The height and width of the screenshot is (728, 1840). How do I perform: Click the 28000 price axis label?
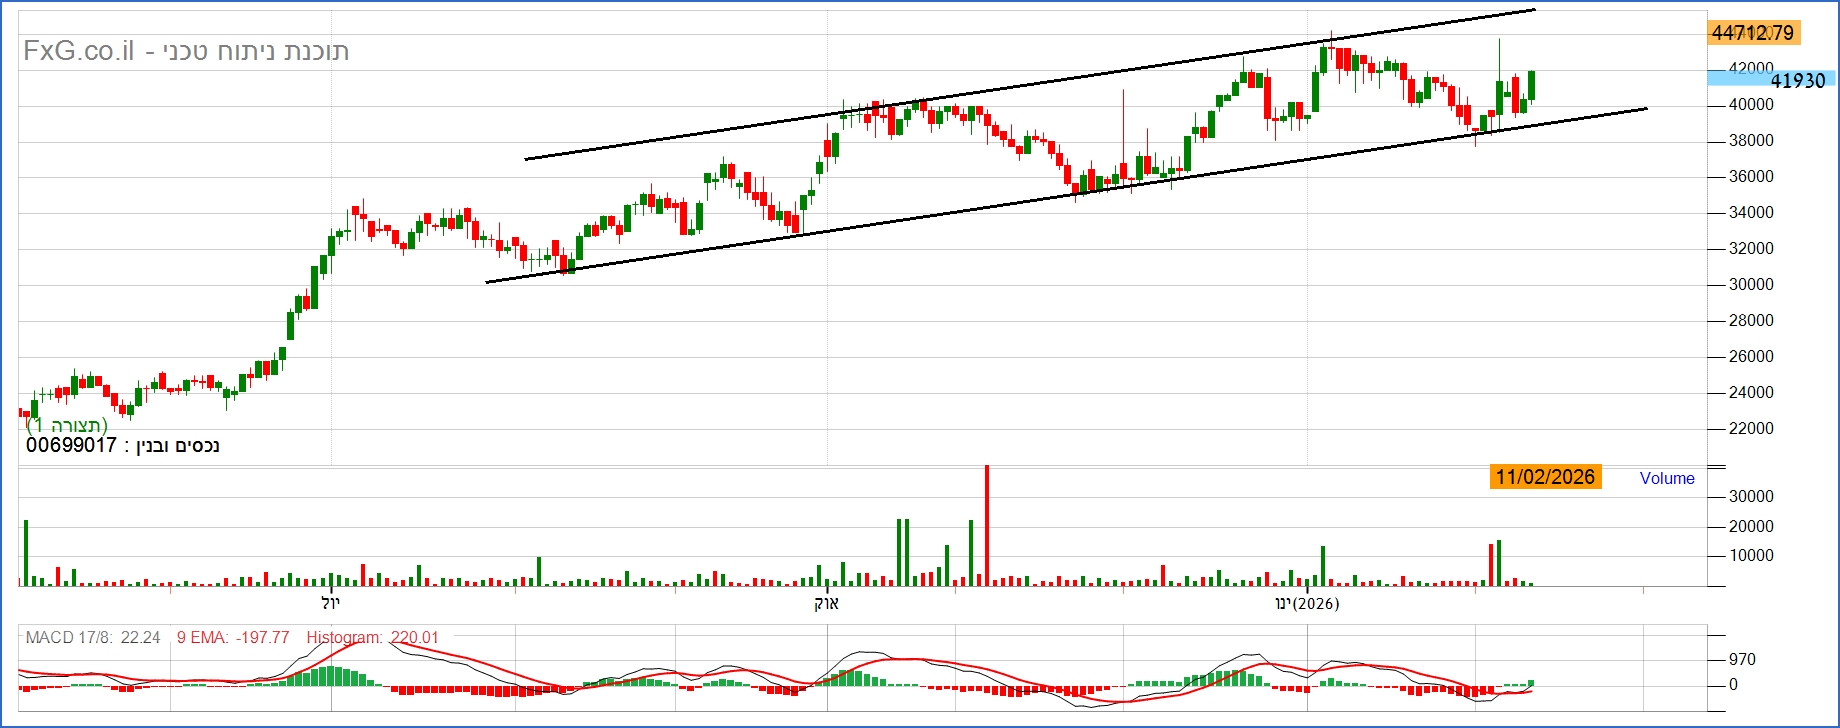1751,321
